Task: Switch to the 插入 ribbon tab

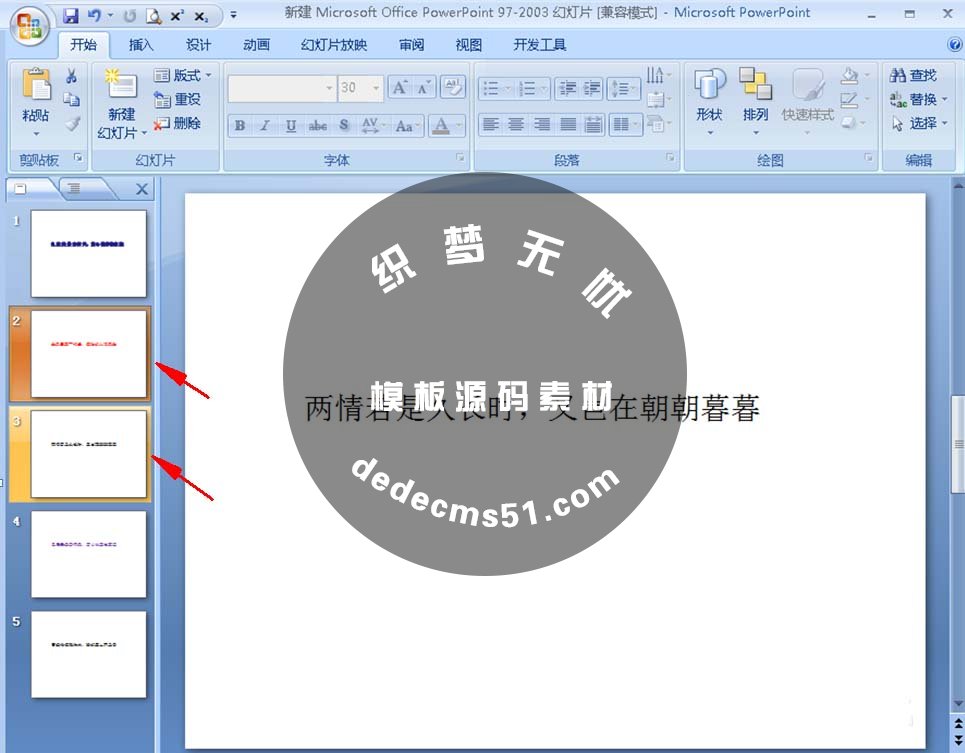Action: click(141, 45)
